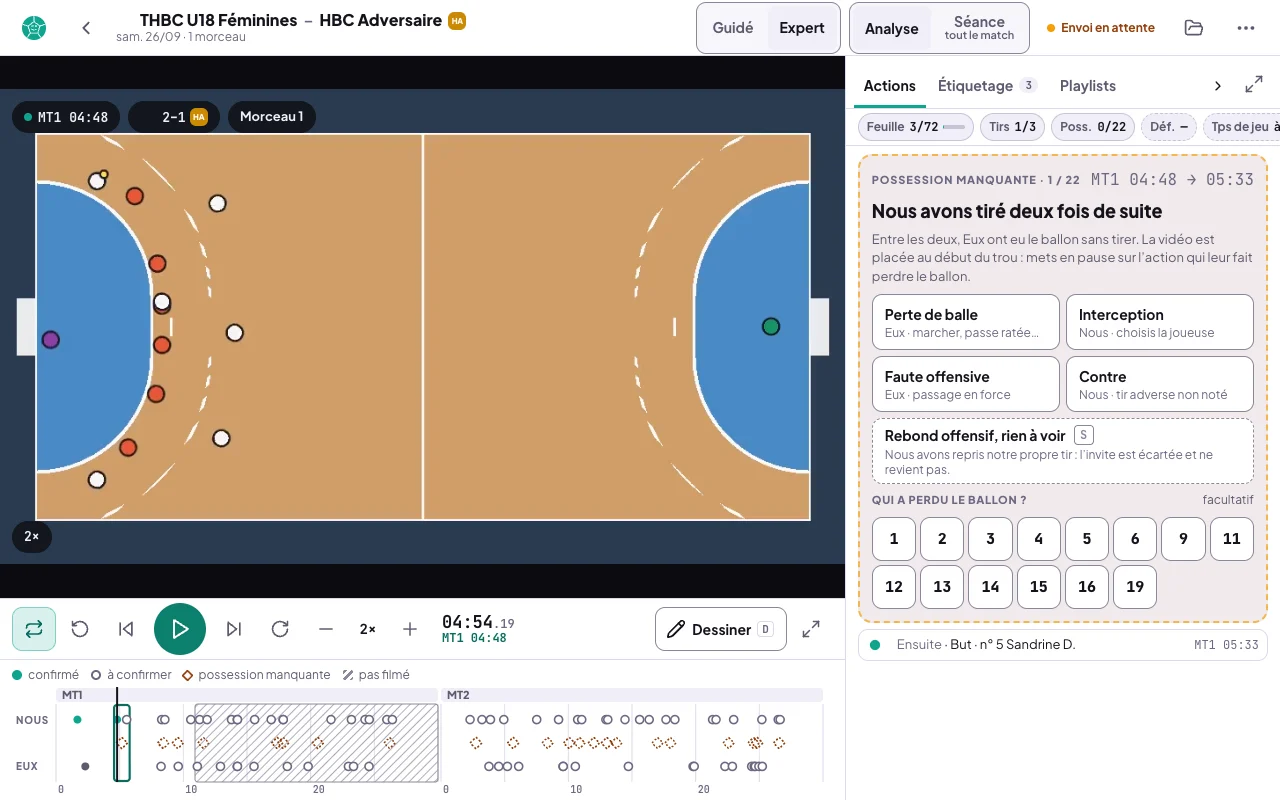Enter fullscreen video with expand arrows

point(811,629)
